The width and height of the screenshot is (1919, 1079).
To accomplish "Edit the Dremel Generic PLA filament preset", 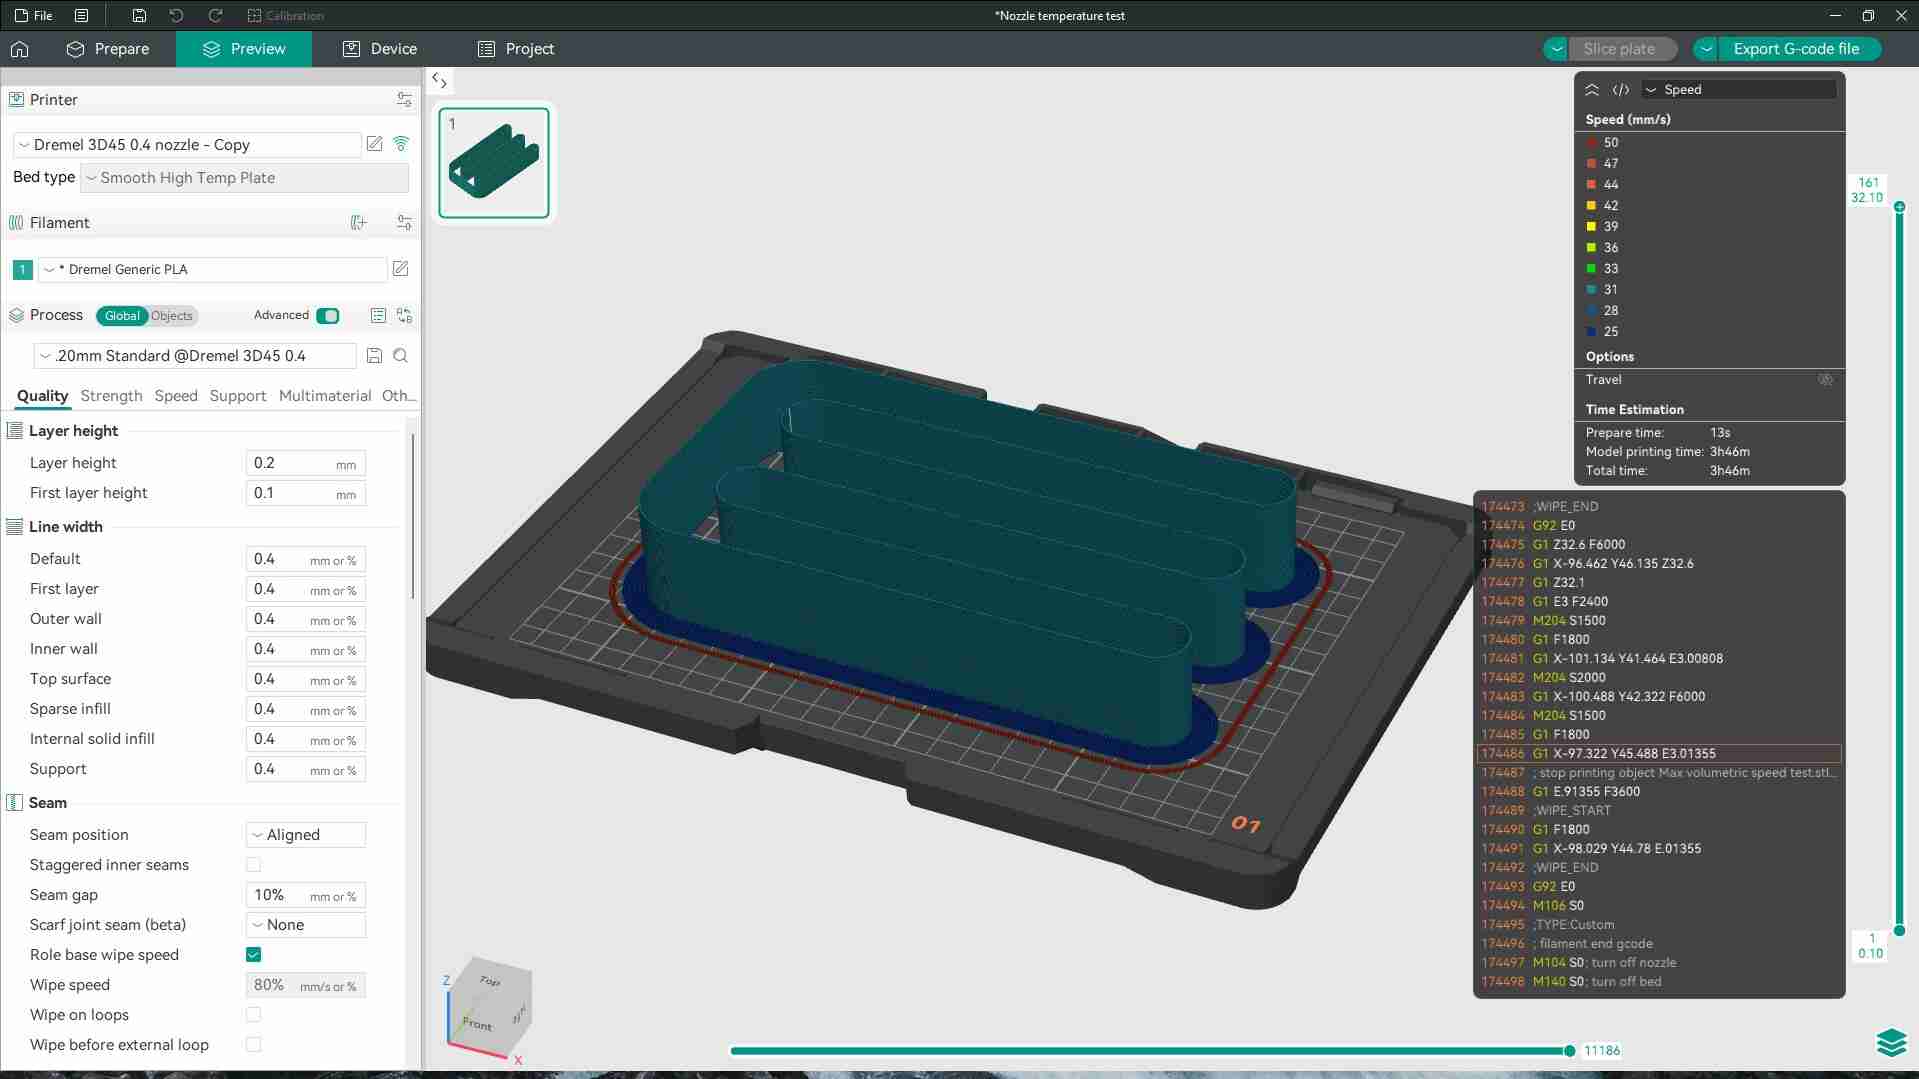I will (401, 269).
